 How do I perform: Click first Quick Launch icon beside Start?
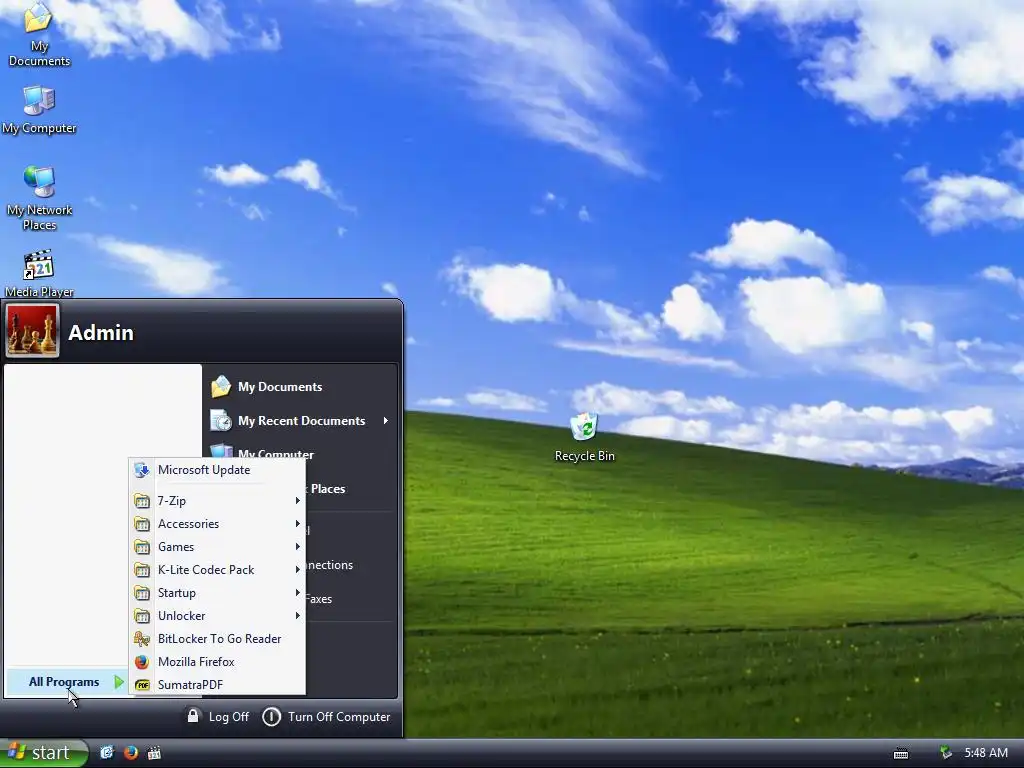point(107,753)
